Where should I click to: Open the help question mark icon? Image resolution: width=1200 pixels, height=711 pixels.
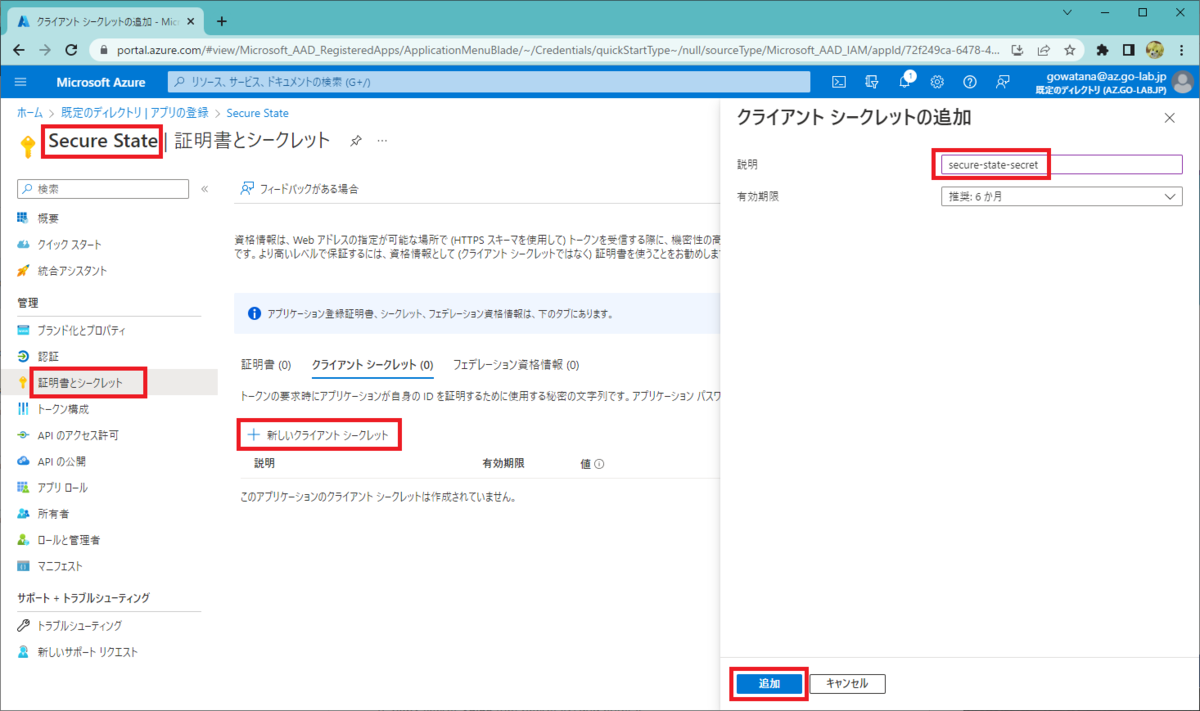969,82
